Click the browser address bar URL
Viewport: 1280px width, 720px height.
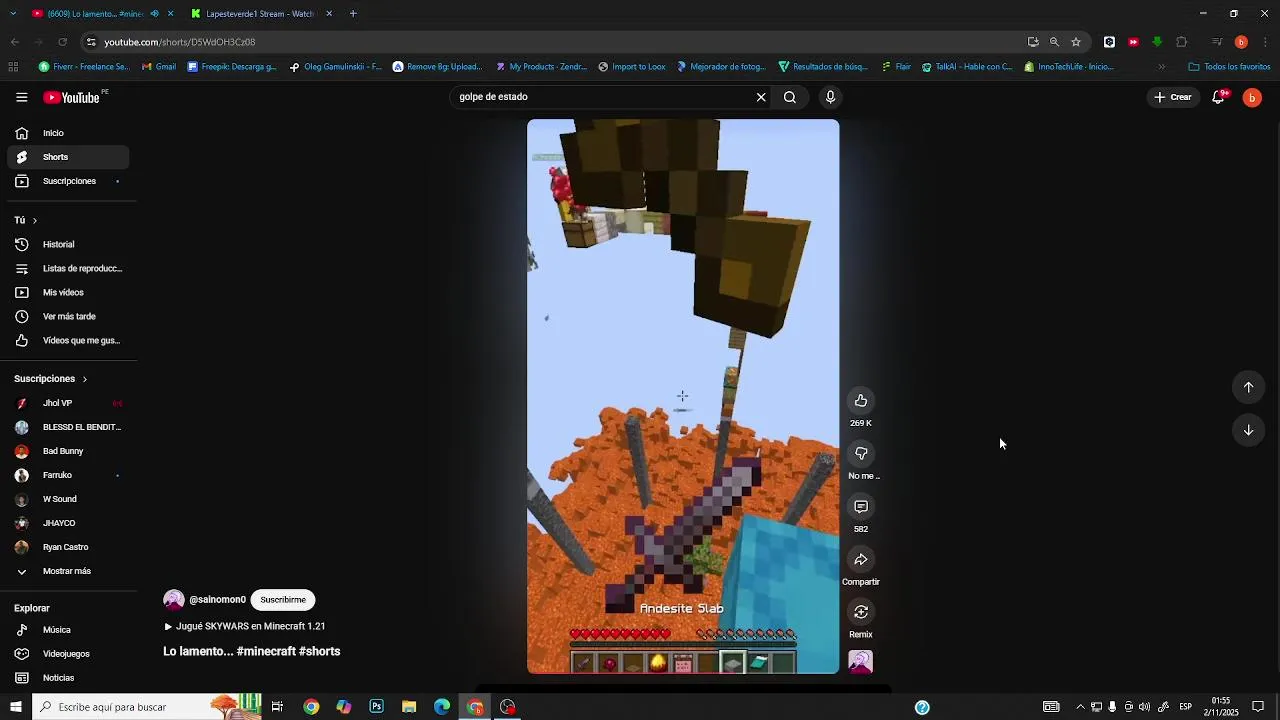click(180, 42)
